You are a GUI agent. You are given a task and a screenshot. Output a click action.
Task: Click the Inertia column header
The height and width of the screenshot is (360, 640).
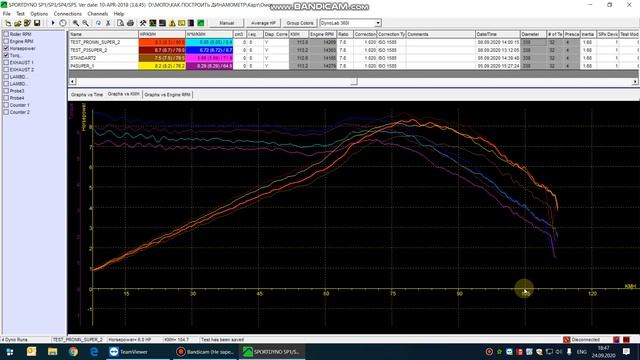pyautogui.click(x=588, y=34)
